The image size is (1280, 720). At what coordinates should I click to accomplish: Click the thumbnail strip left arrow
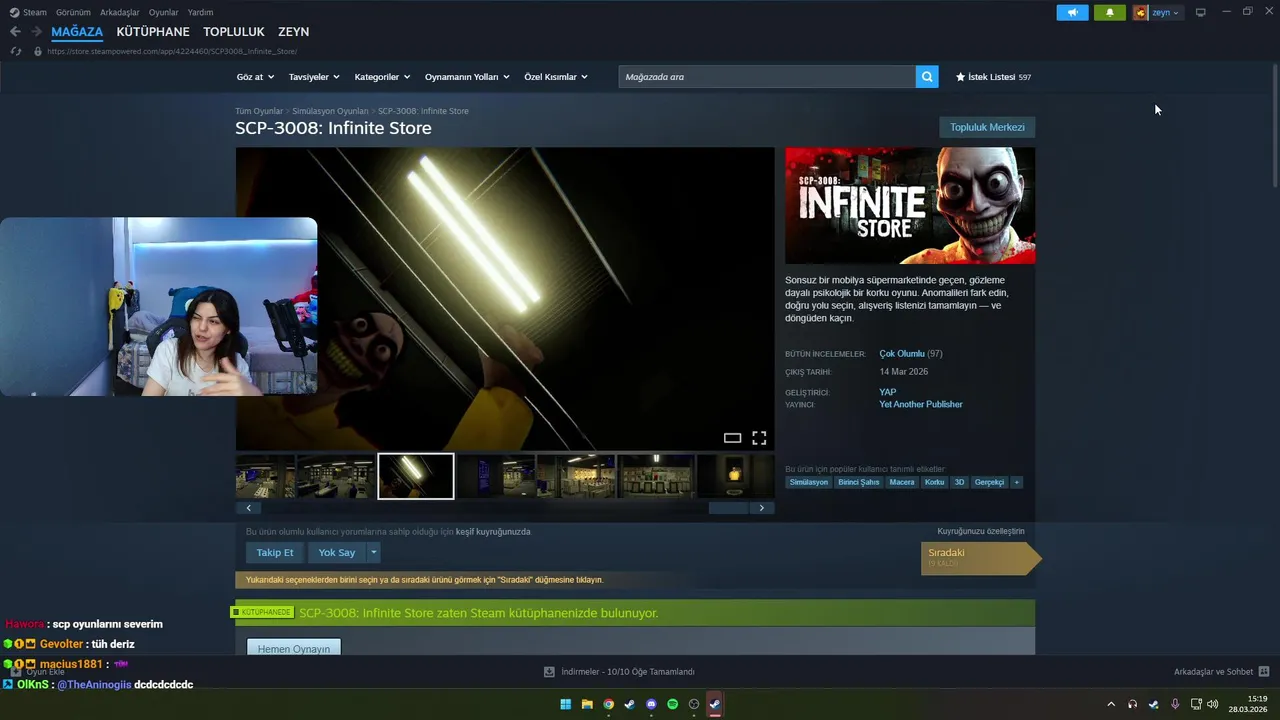249,508
